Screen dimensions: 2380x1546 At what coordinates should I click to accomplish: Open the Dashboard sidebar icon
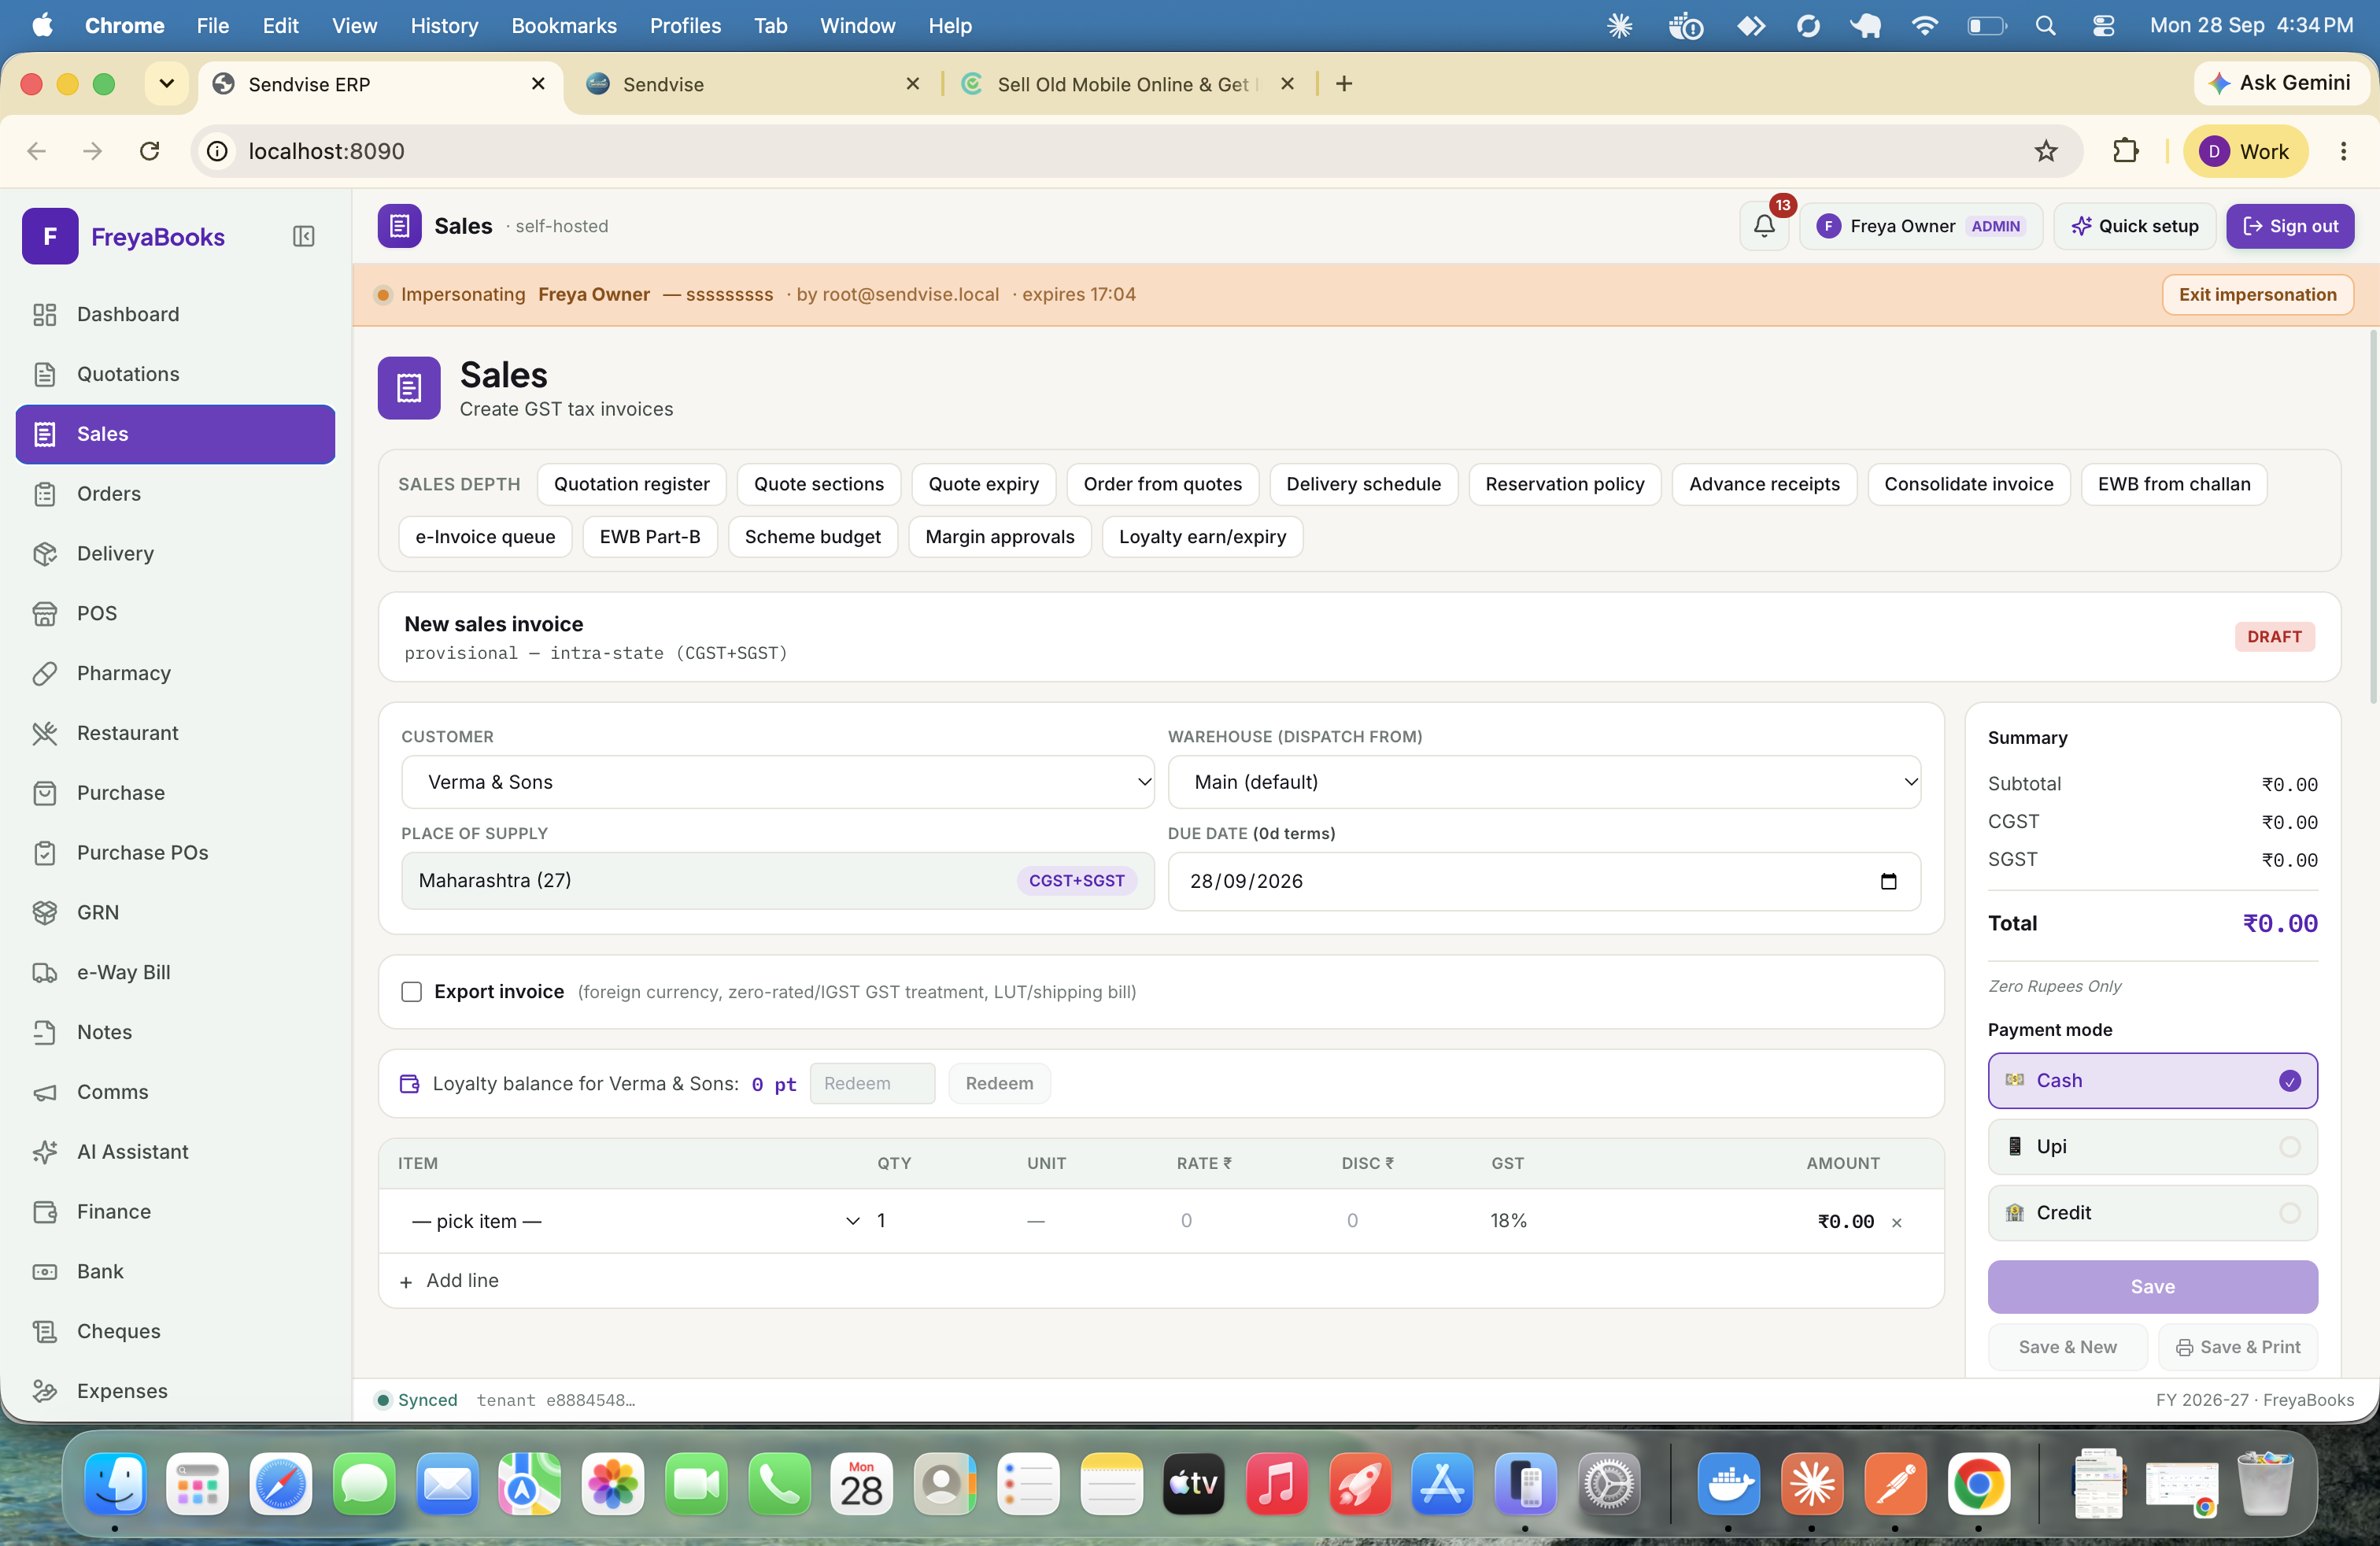click(x=44, y=314)
